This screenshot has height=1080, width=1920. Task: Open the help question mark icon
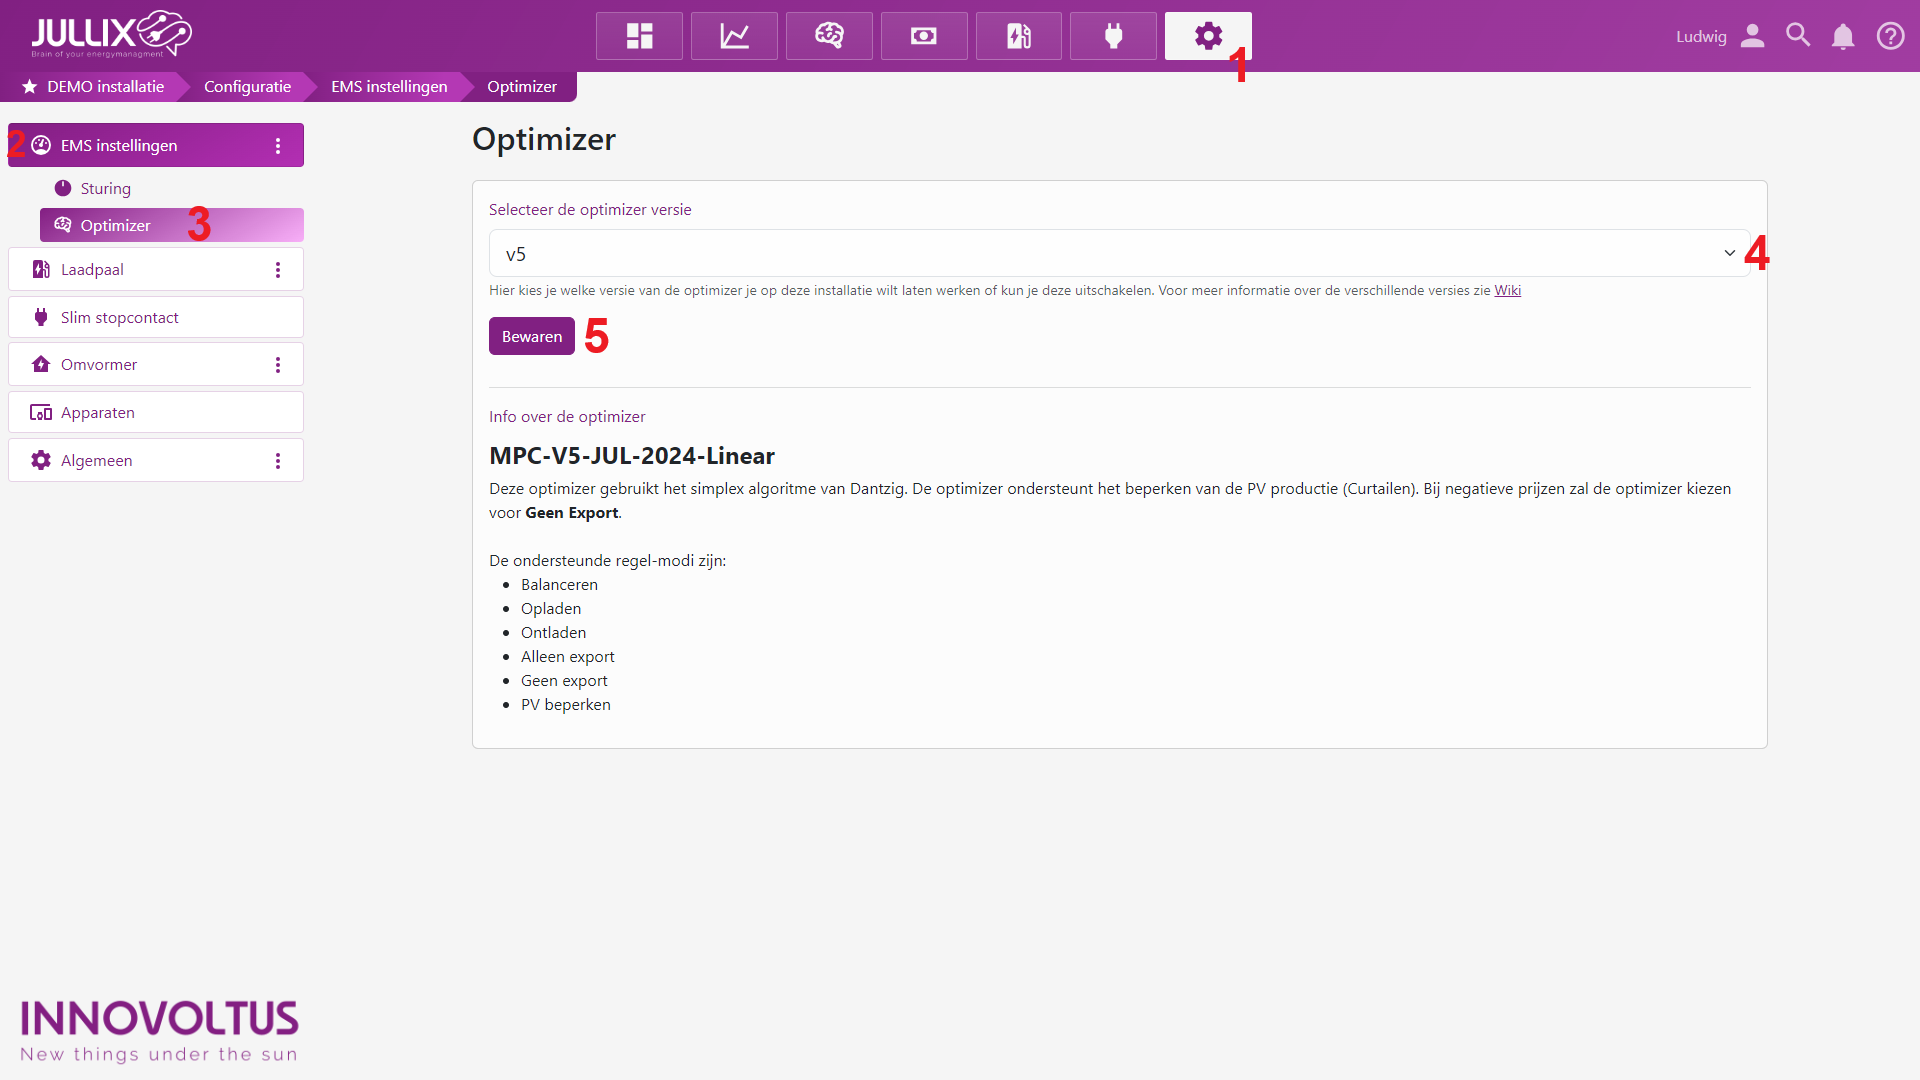(x=1890, y=36)
